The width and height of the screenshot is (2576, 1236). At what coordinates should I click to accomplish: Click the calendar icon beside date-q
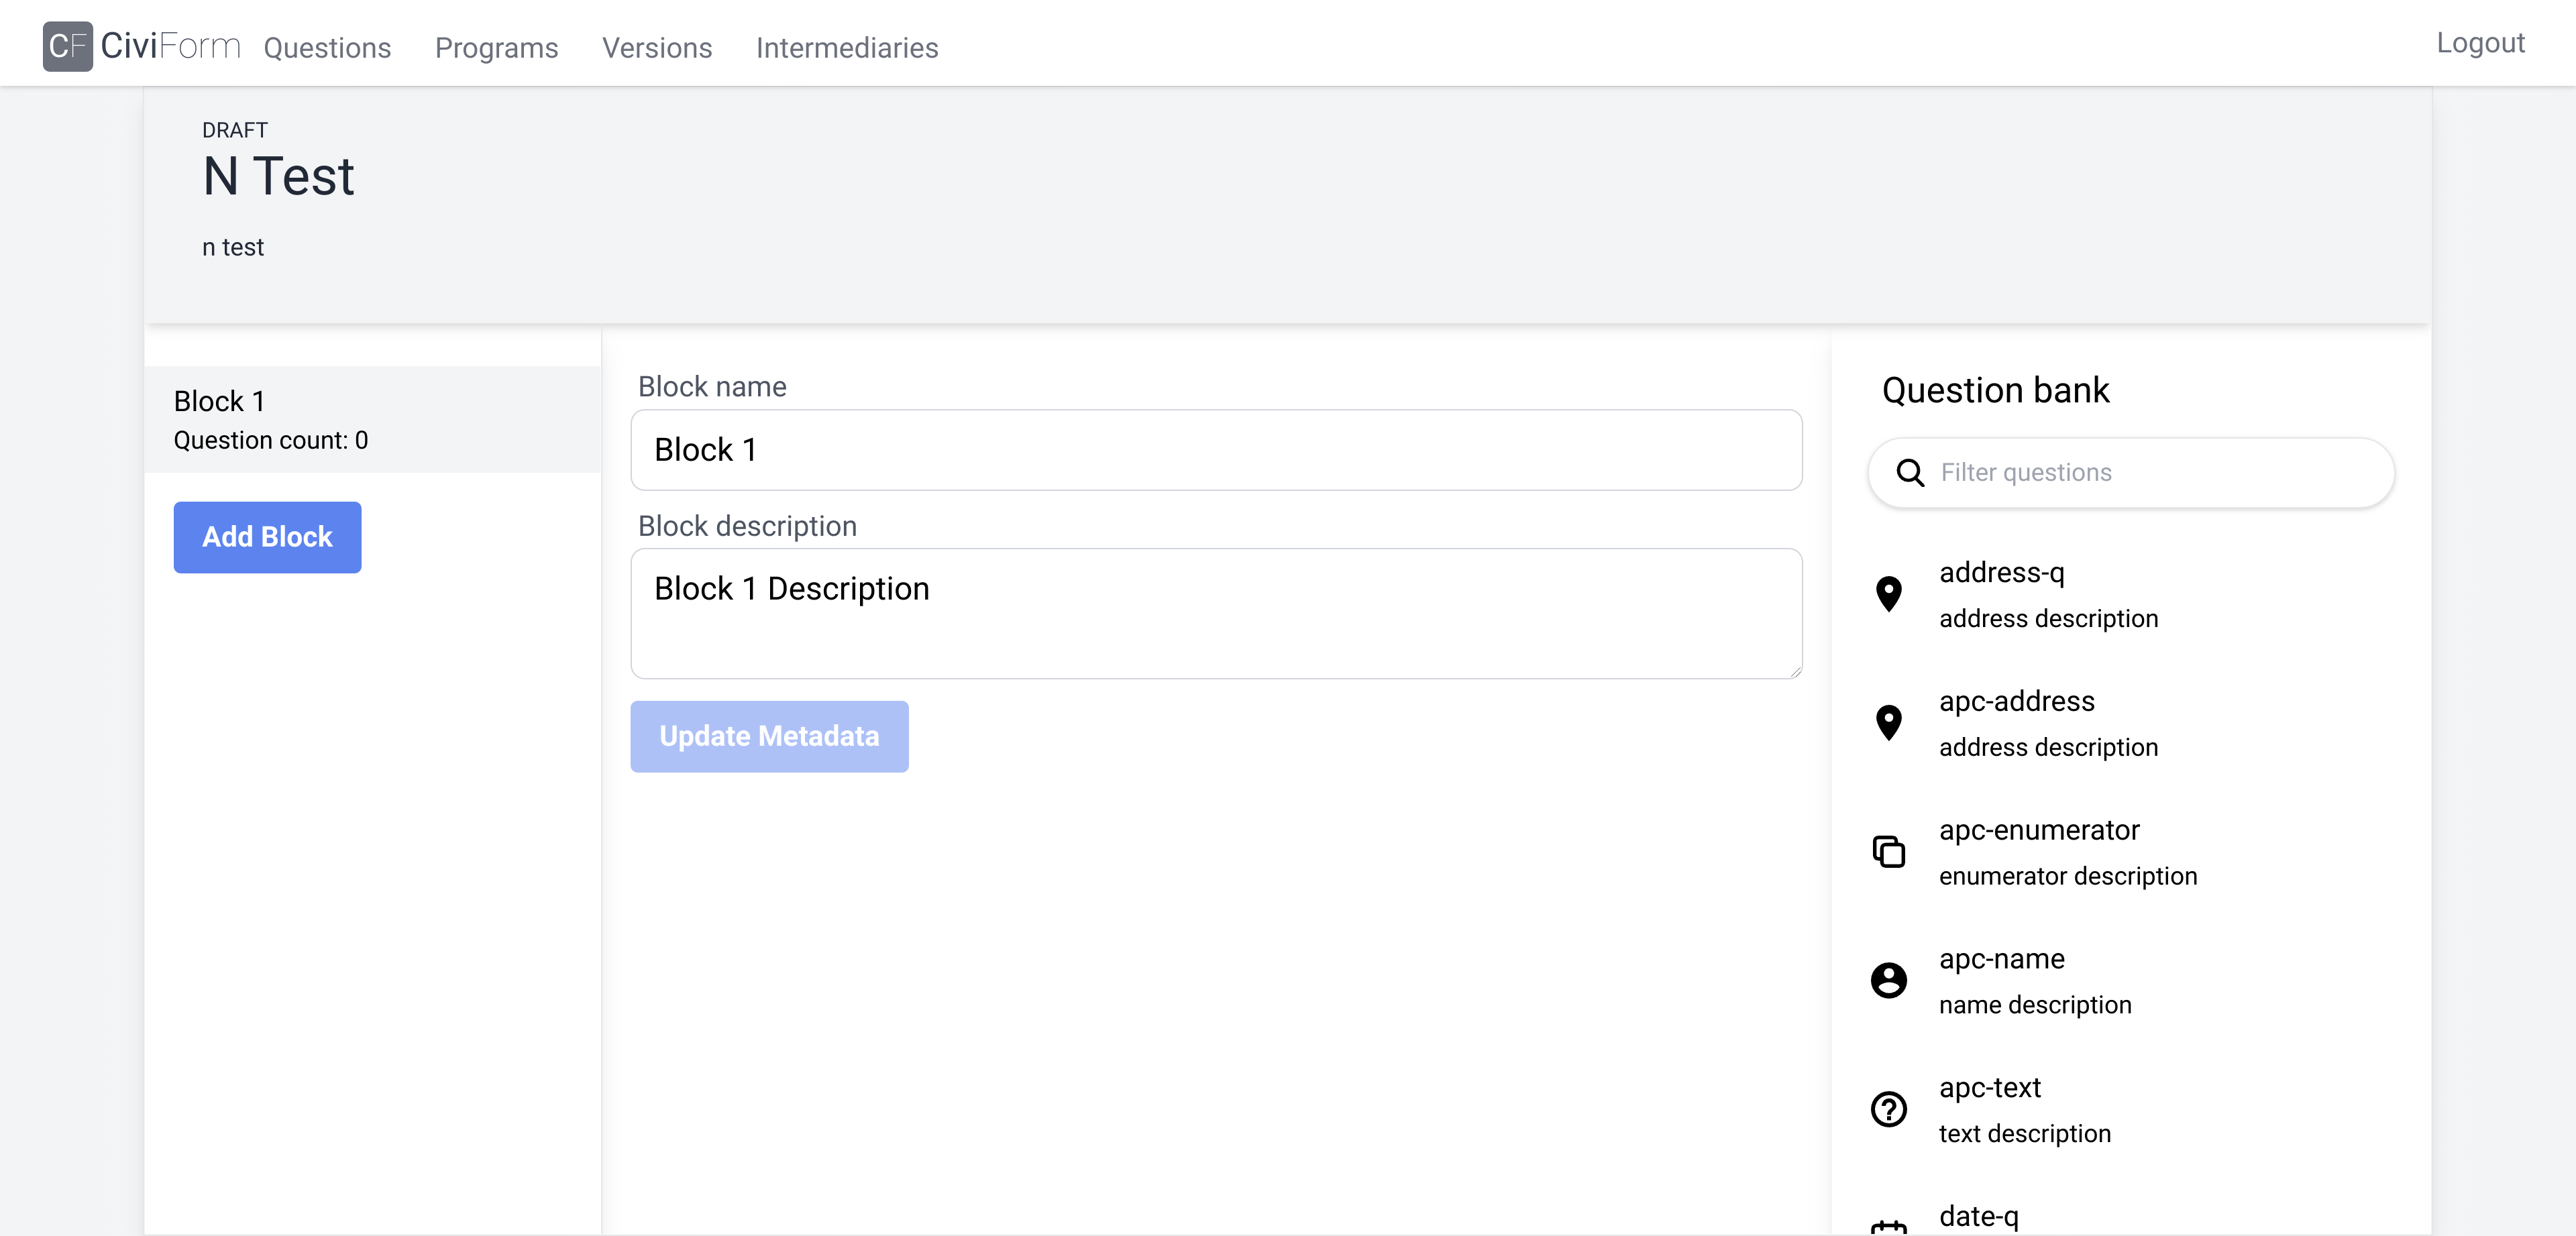[1889, 1227]
